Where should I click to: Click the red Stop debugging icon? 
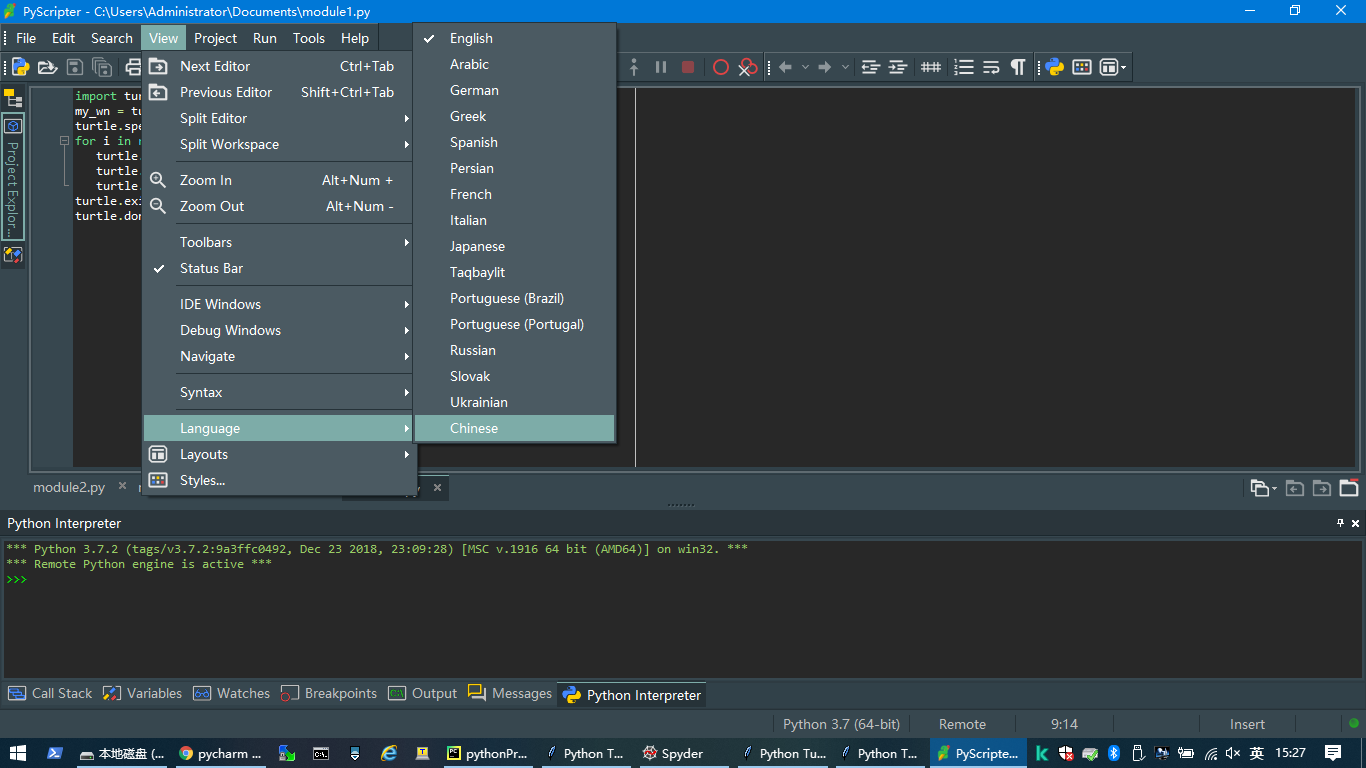[x=688, y=67]
